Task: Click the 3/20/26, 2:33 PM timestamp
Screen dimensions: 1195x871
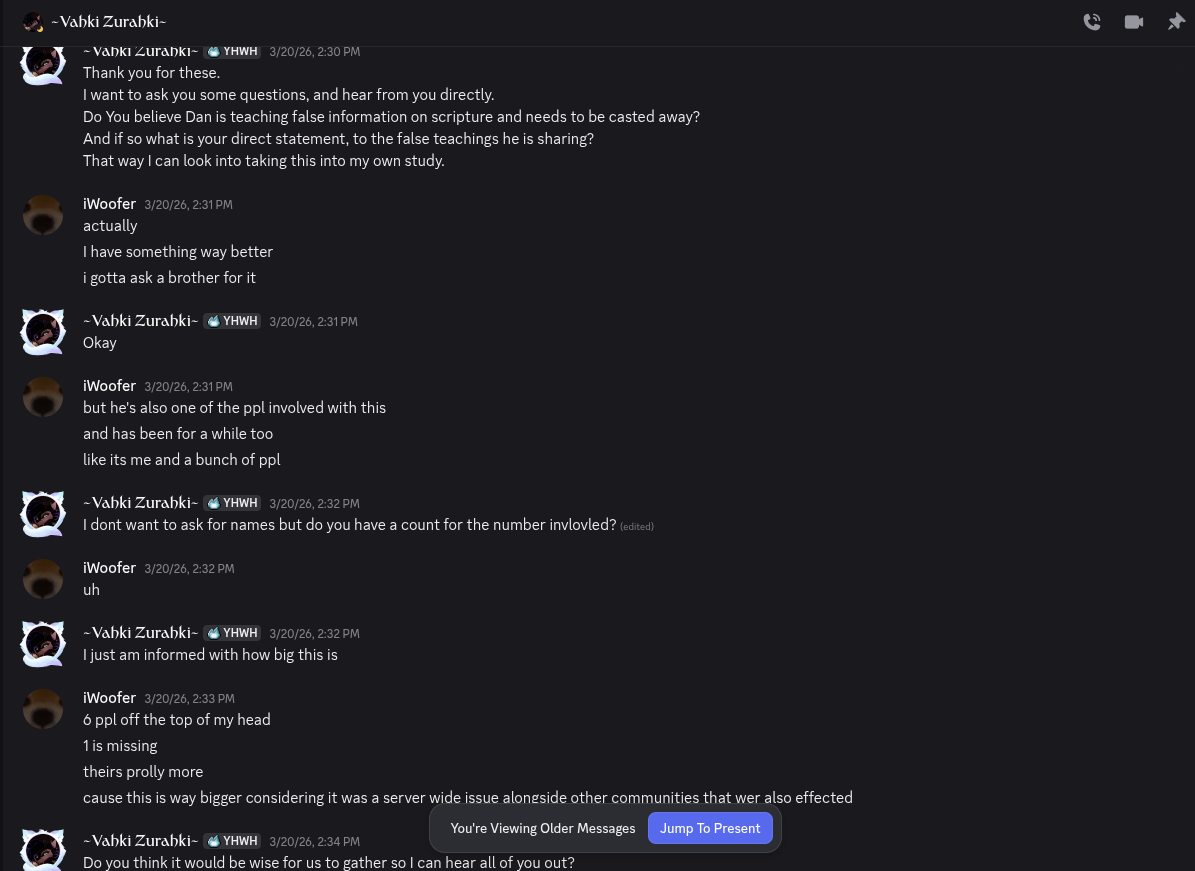Action: click(189, 699)
